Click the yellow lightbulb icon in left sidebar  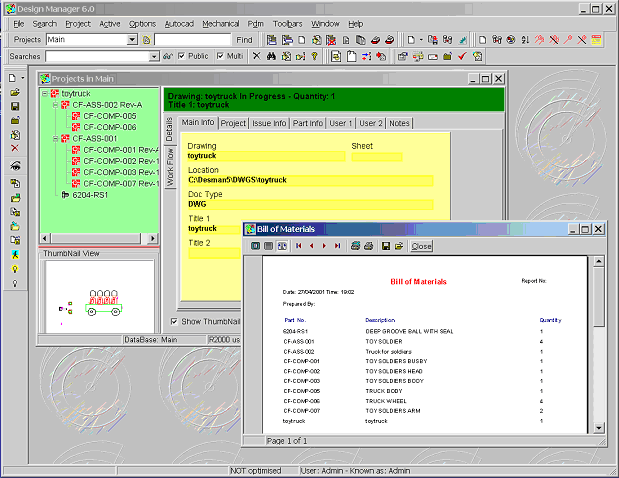point(15,269)
